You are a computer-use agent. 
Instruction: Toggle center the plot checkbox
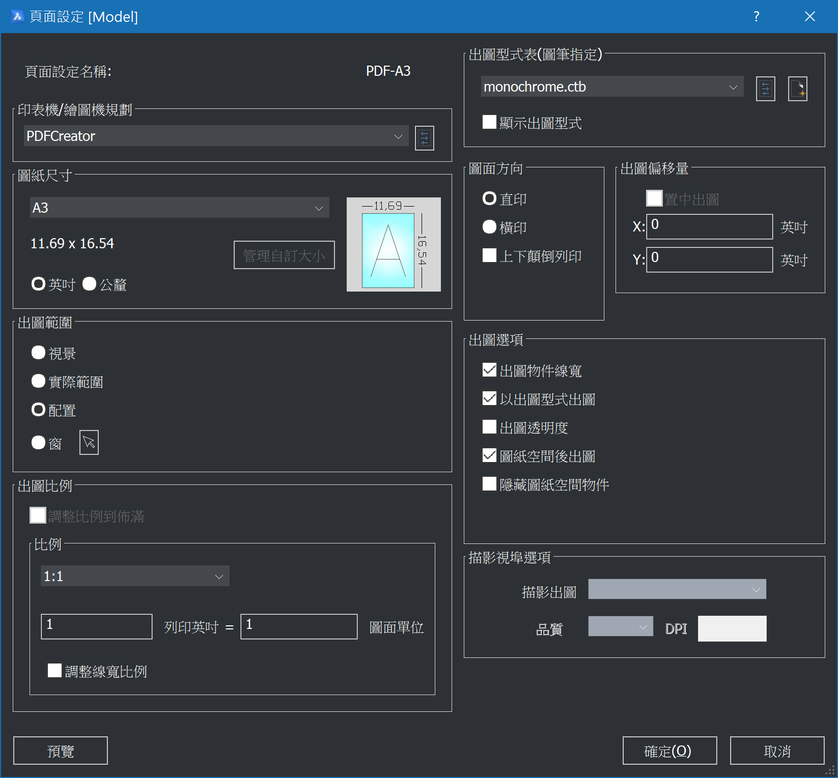654,198
